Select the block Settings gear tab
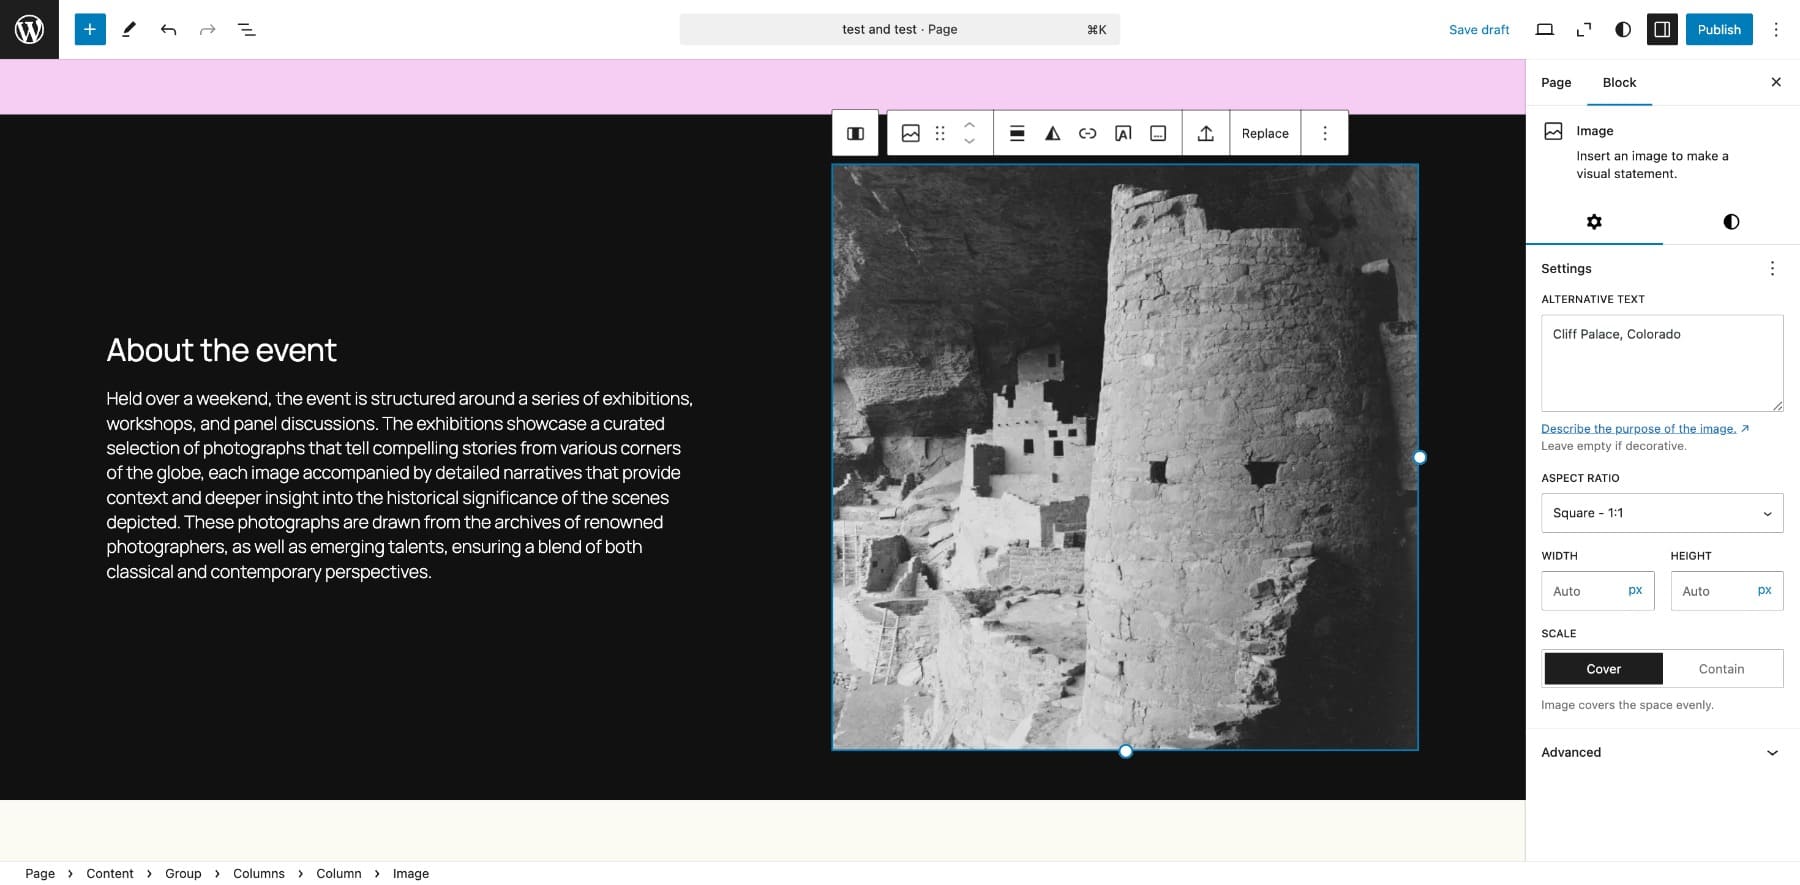1800x885 pixels. coord(1594,222)
